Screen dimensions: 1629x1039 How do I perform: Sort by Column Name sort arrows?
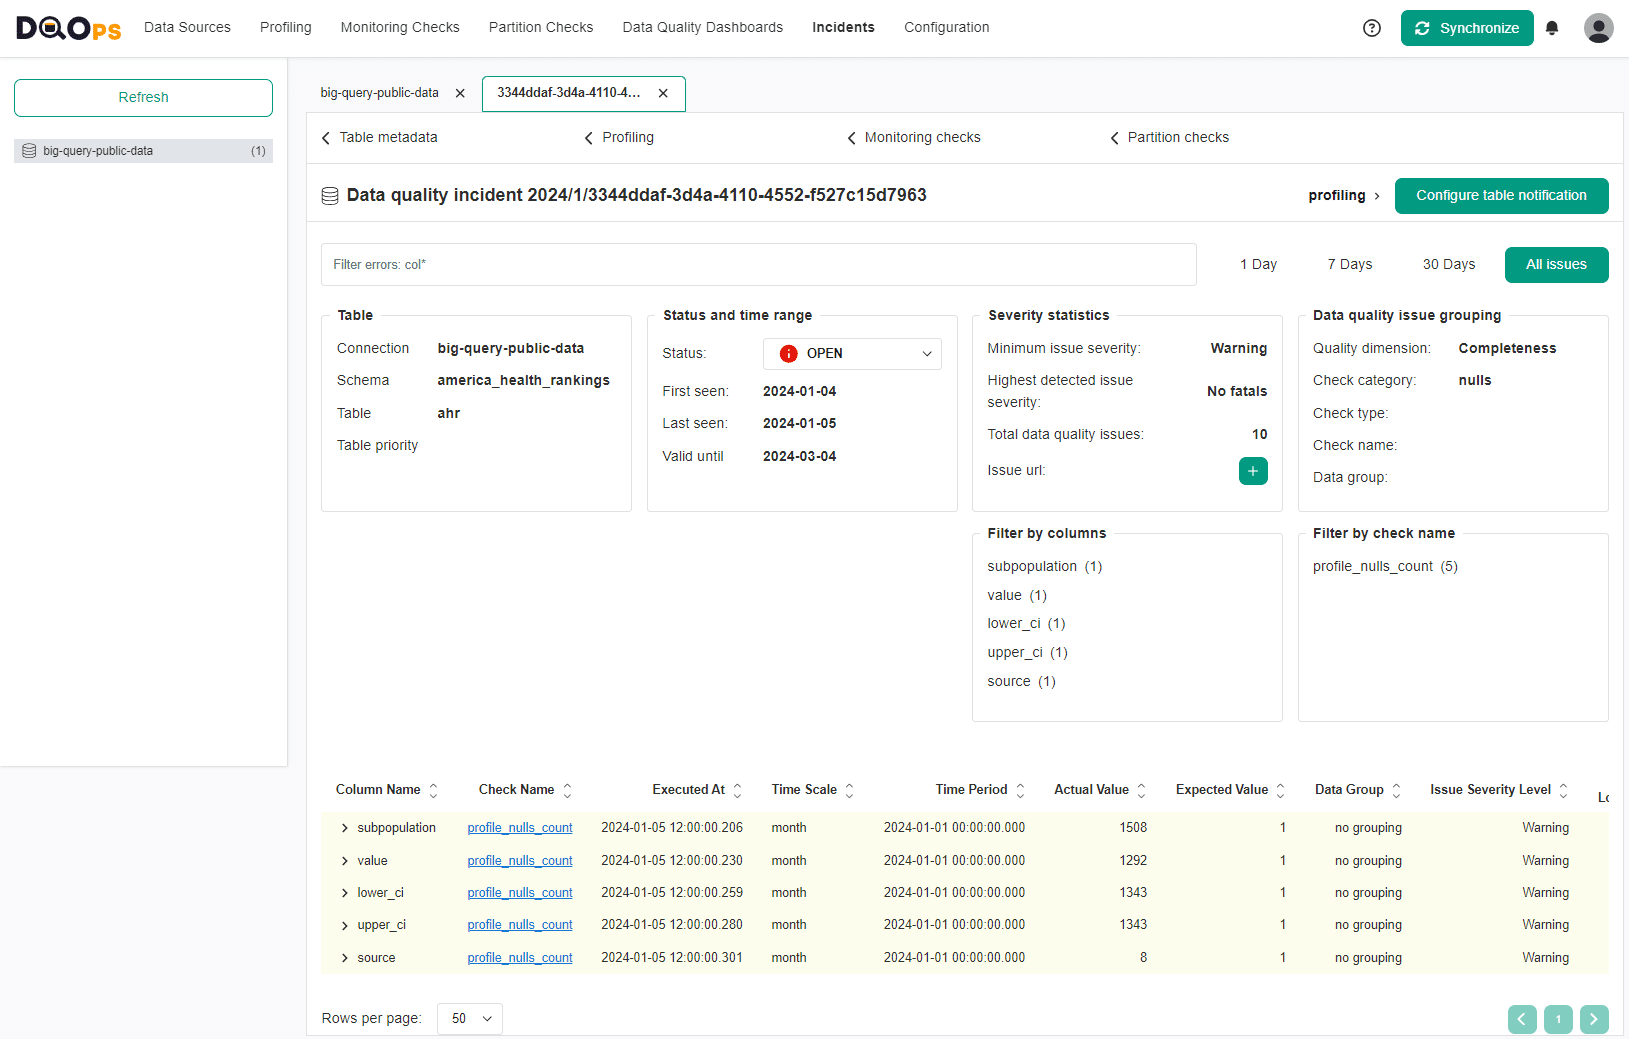pos(434,790)
